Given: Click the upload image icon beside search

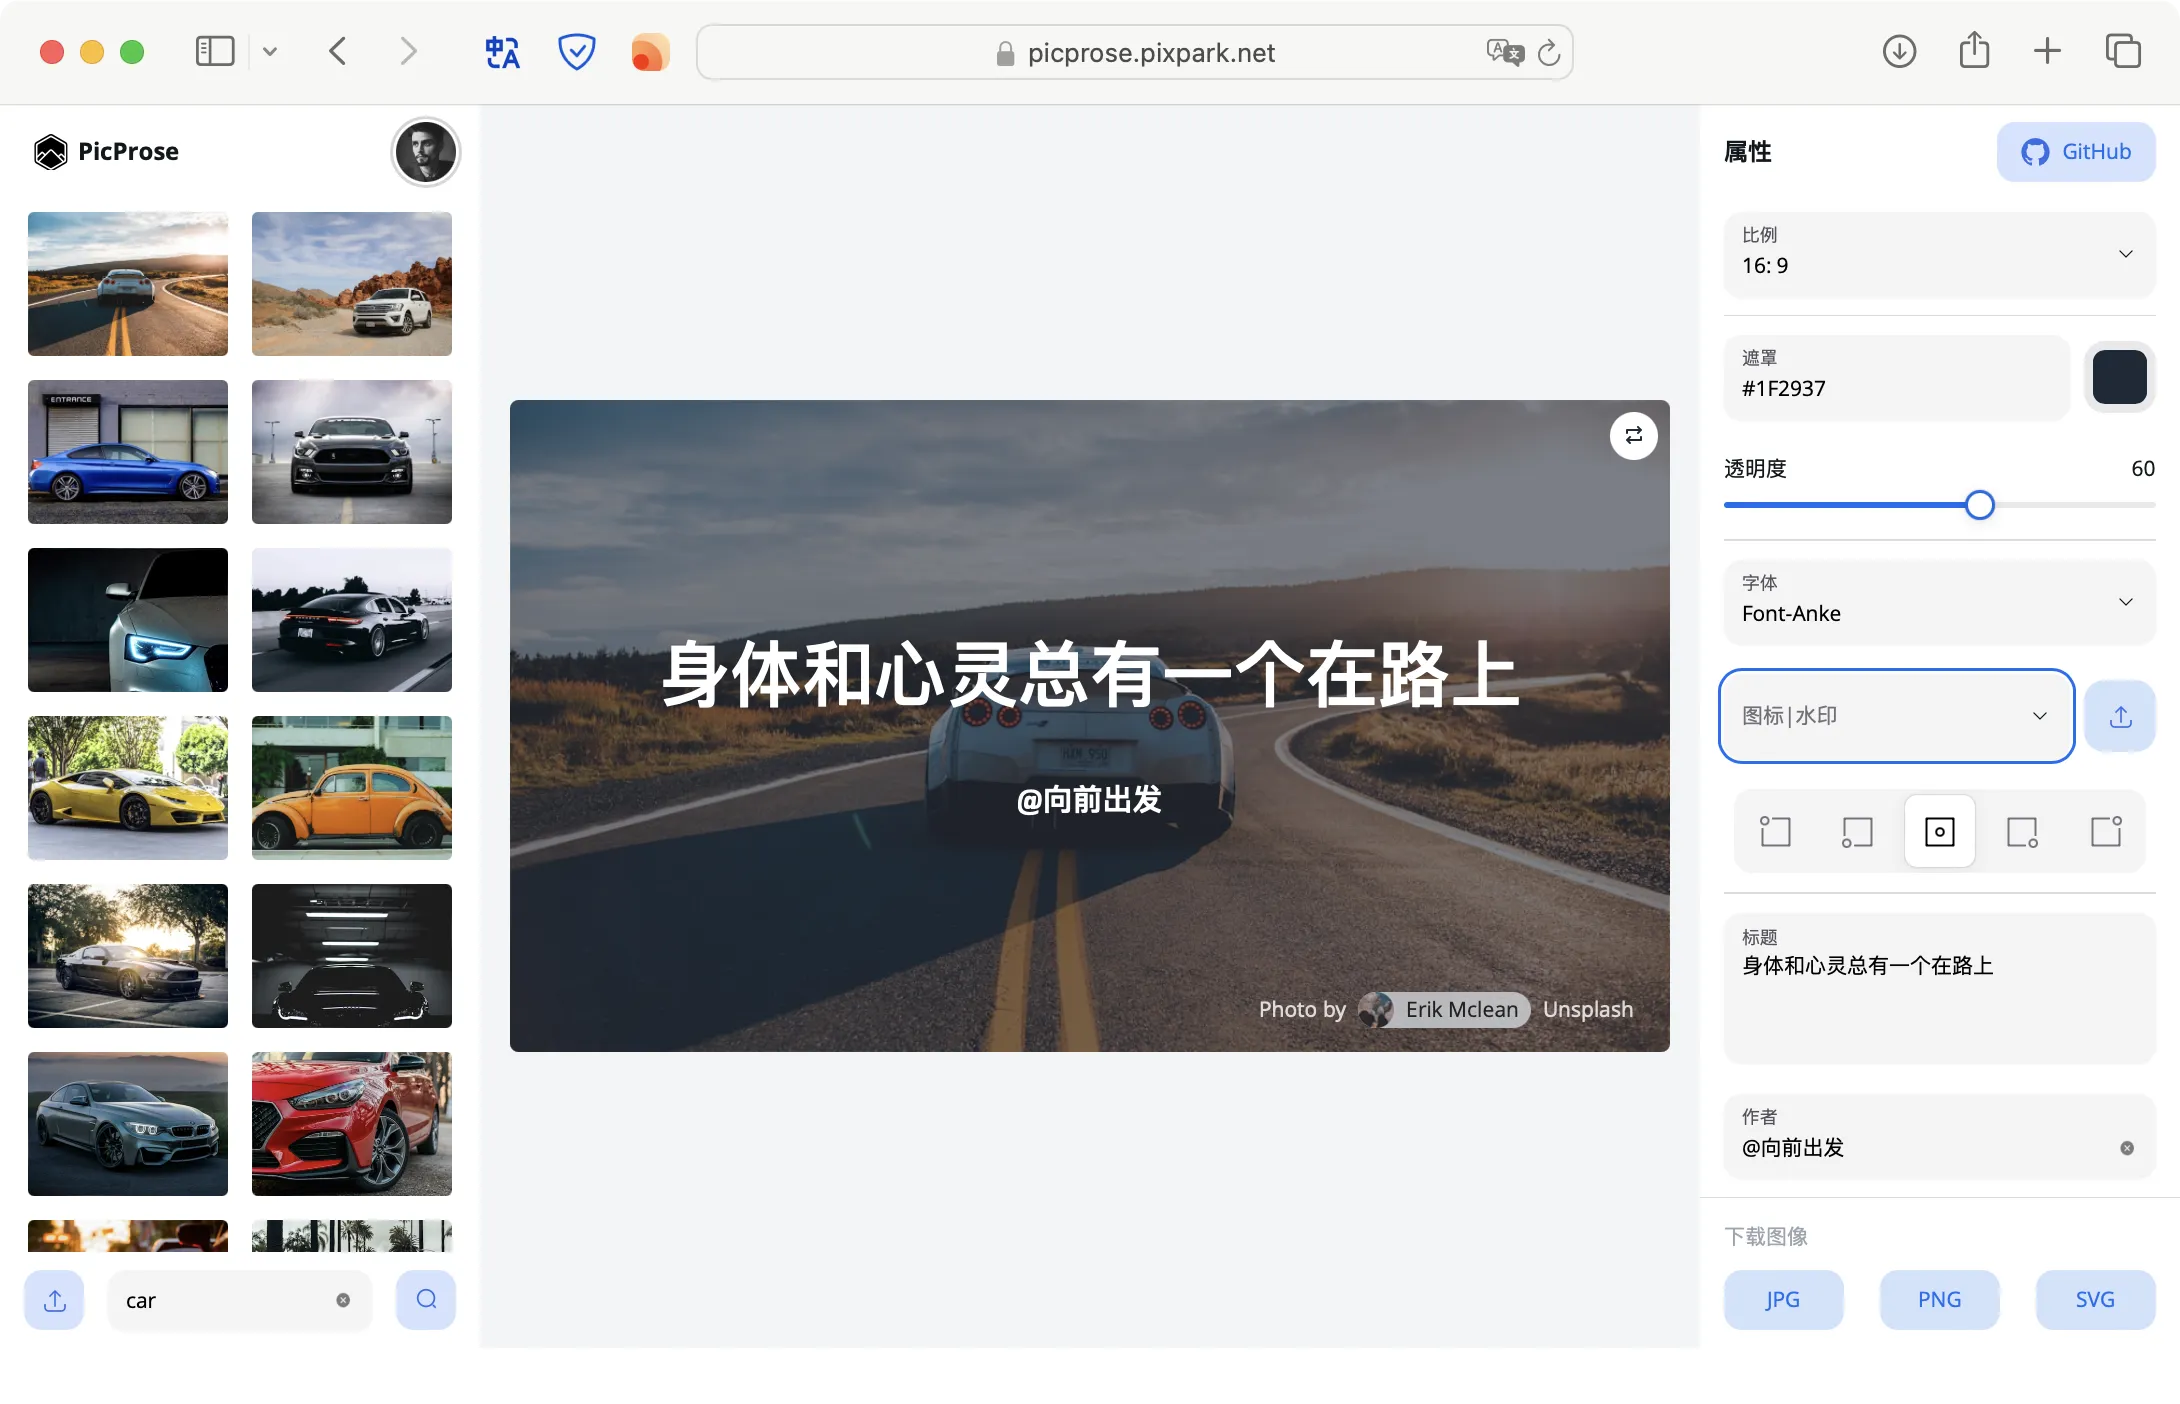Looking at the screenshot, I should tap(55, 1300).
